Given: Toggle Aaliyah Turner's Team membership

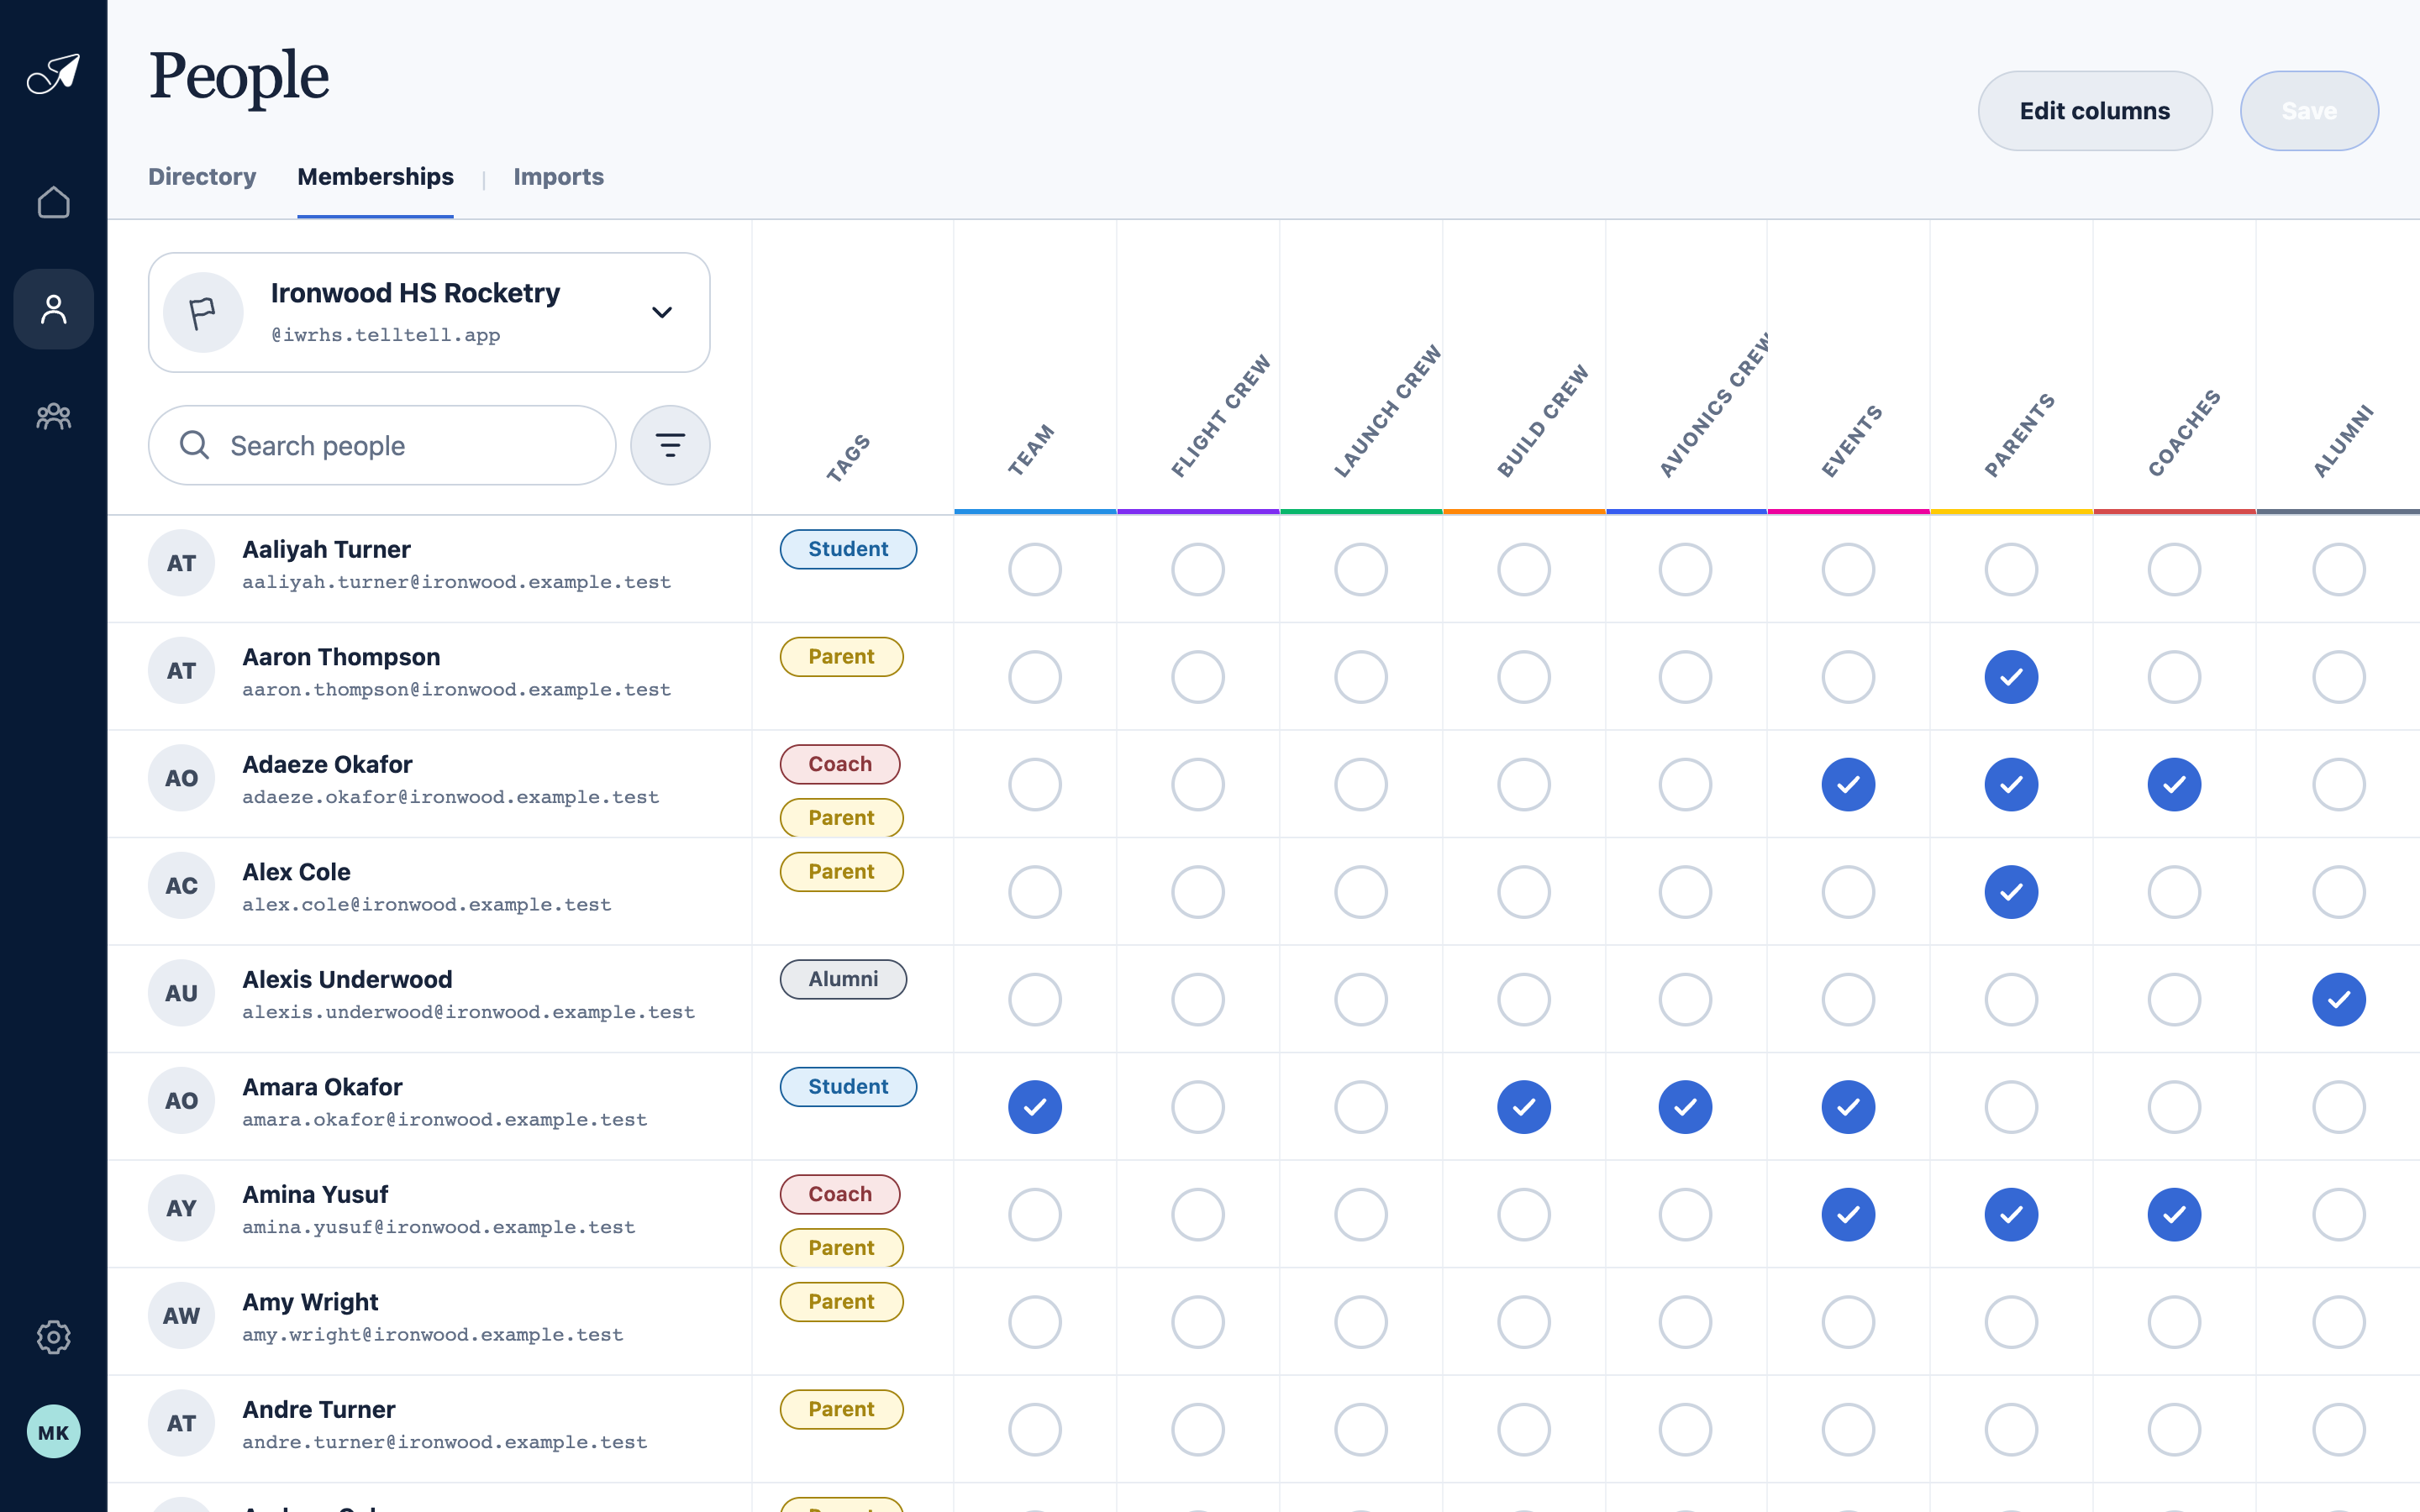Looking at the screenshot, I should pyautogui.click(x=1034, y=569).
